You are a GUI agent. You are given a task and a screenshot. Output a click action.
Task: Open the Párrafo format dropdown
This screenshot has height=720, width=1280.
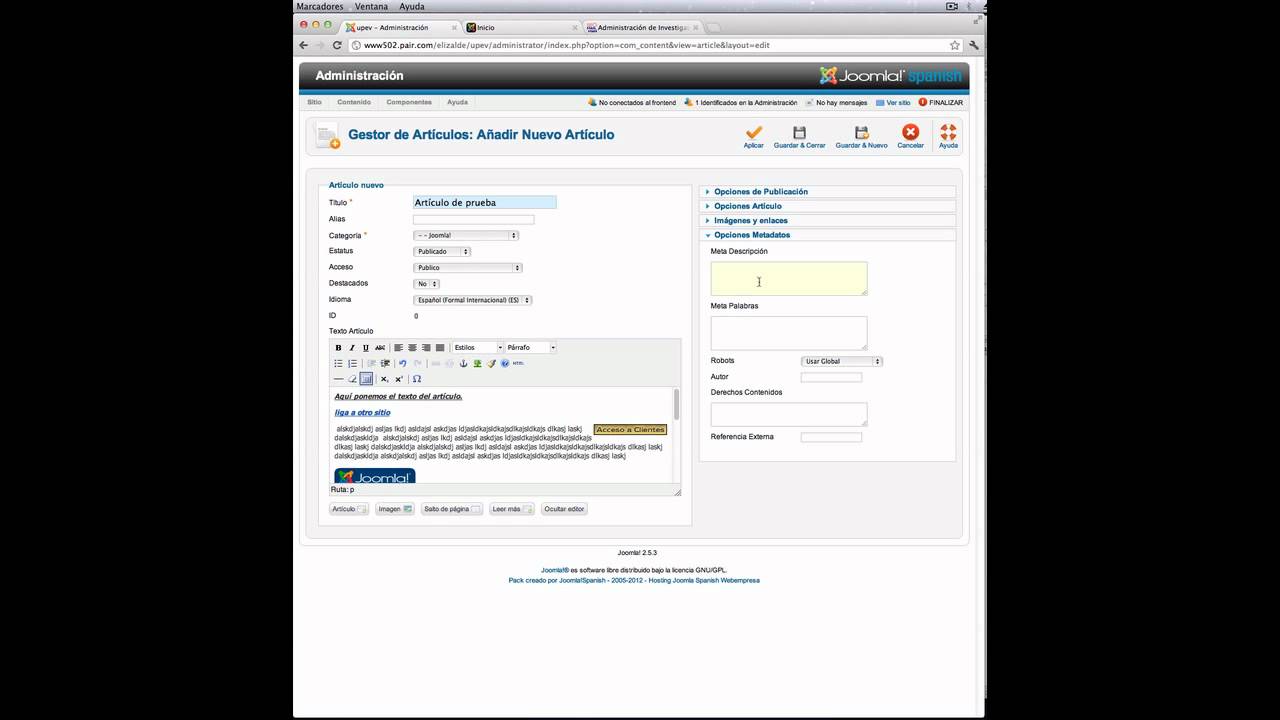pos(531,348)
